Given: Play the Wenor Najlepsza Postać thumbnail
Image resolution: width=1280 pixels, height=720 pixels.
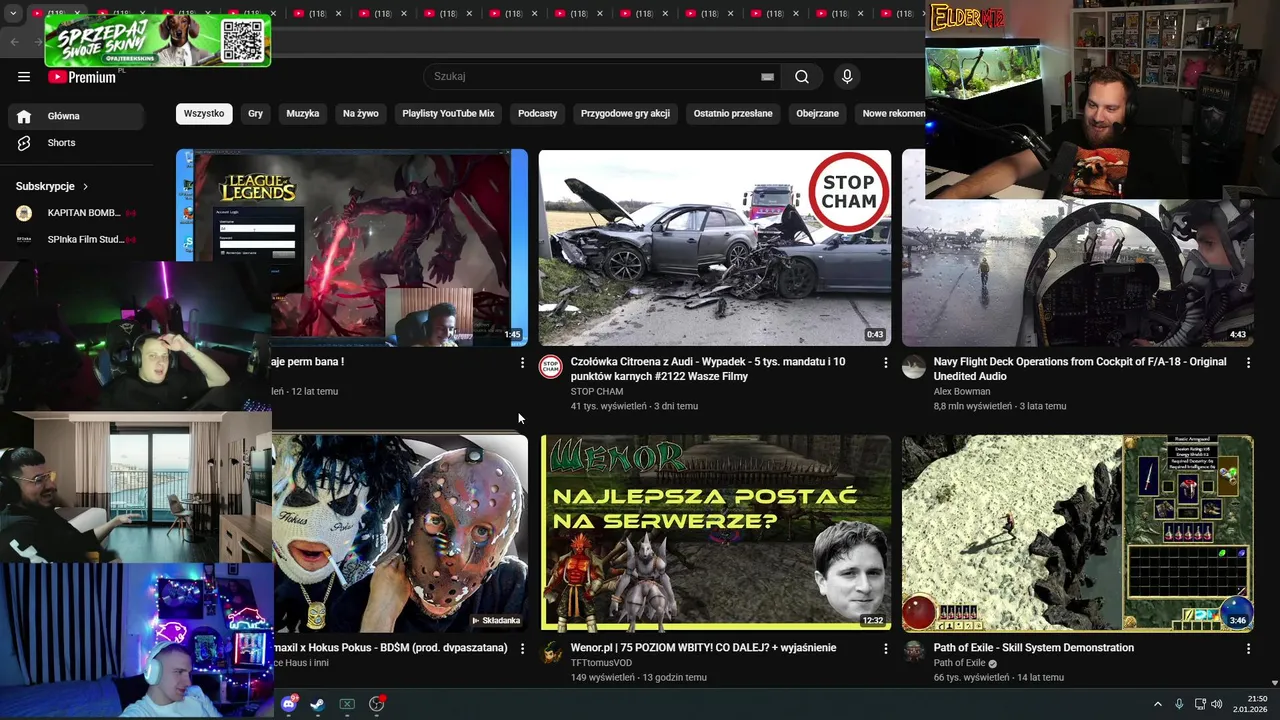Looking at the screenshot, I should pos(715,533).
